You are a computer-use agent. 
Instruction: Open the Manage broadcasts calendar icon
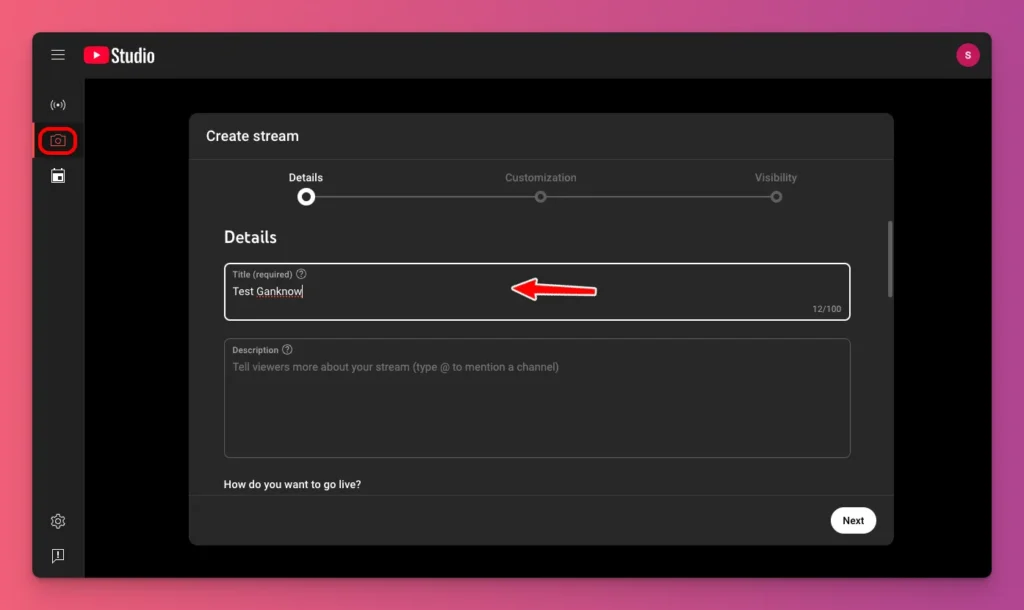click(x=57, y=175)
